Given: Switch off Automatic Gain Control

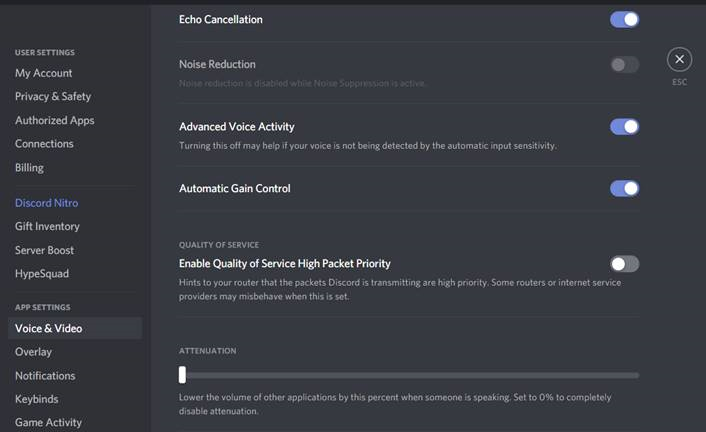Looking at the screenshot, I should pyautogui.click(x=624, y=188).
